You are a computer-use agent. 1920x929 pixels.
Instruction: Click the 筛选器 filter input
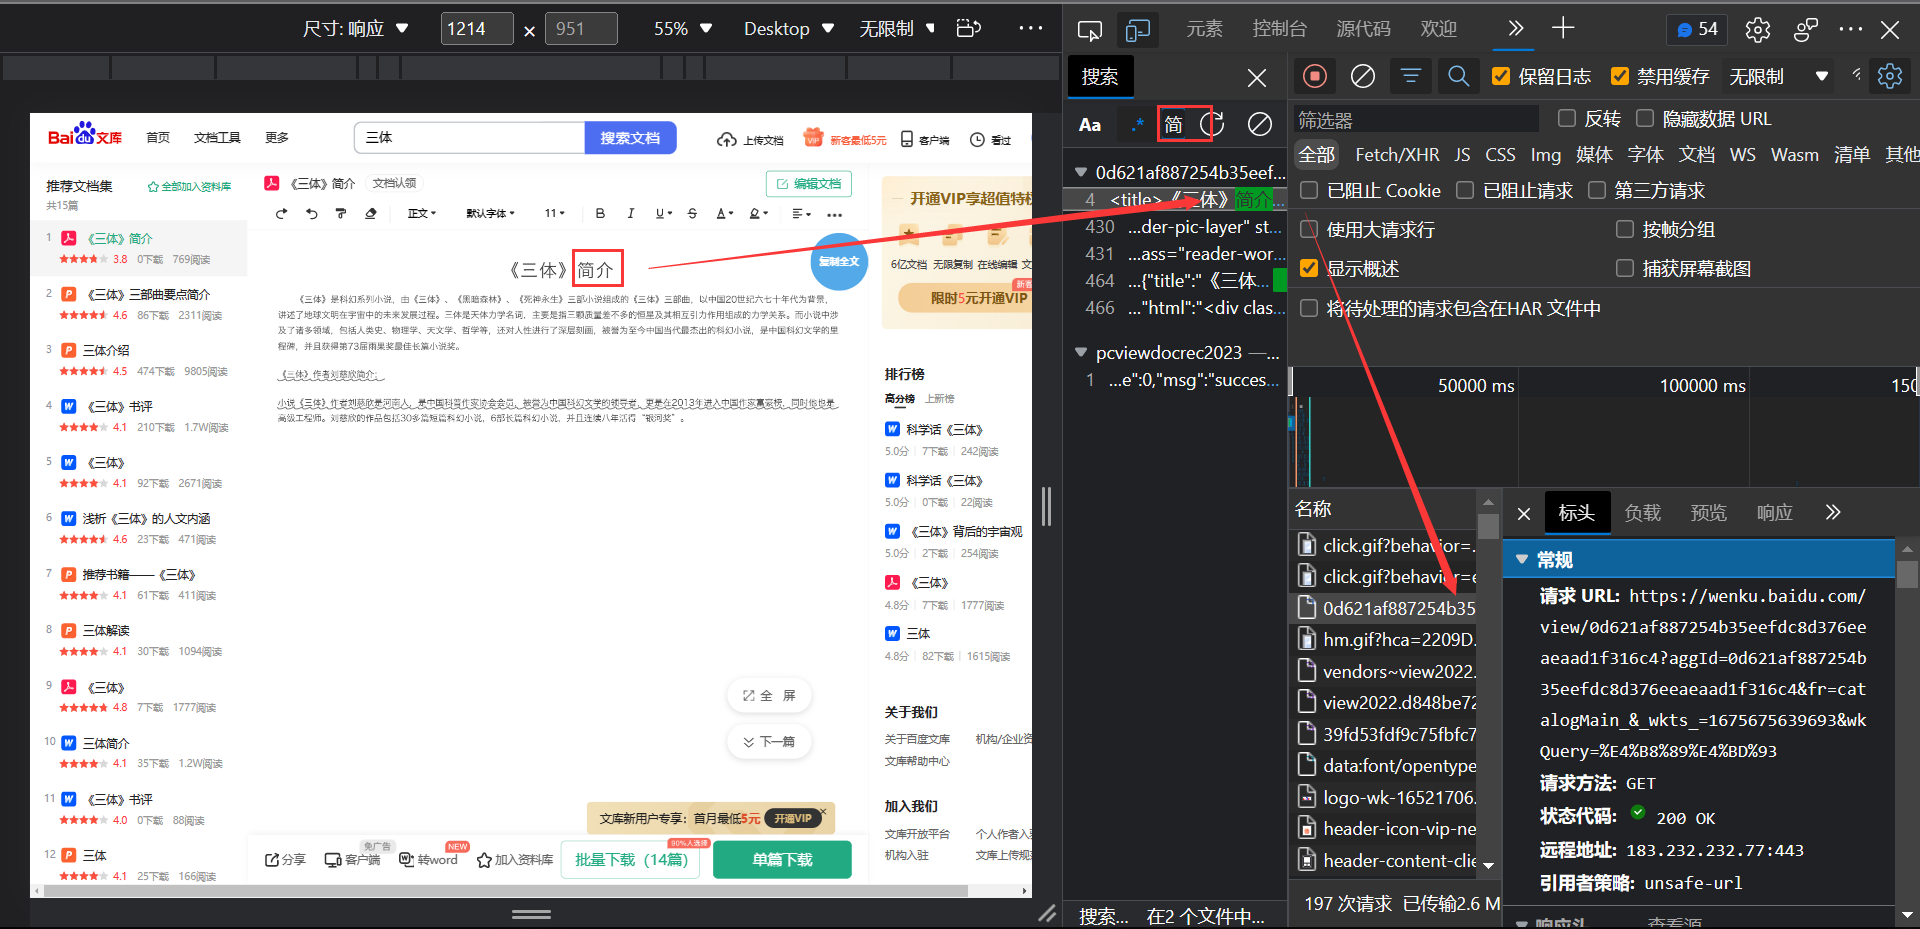[x=1416, y=119]
